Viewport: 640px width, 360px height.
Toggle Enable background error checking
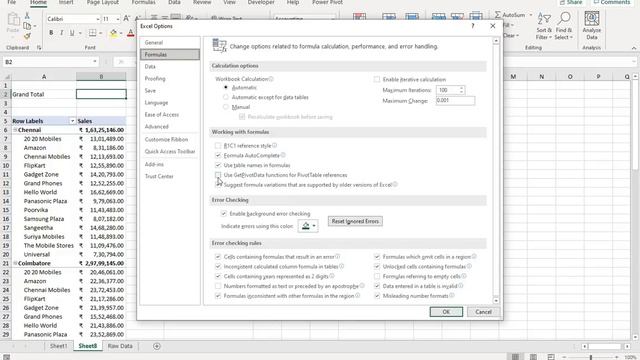tap(224, 213)
